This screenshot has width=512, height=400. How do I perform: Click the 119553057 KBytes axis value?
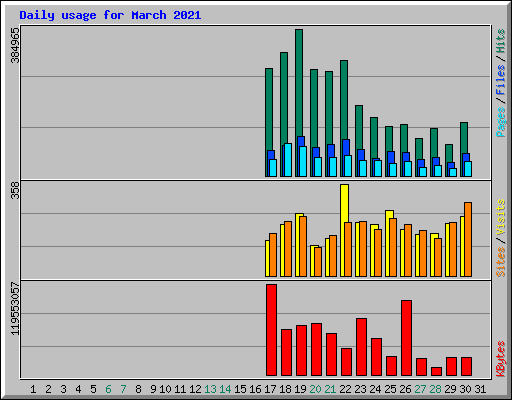(15, 309)
